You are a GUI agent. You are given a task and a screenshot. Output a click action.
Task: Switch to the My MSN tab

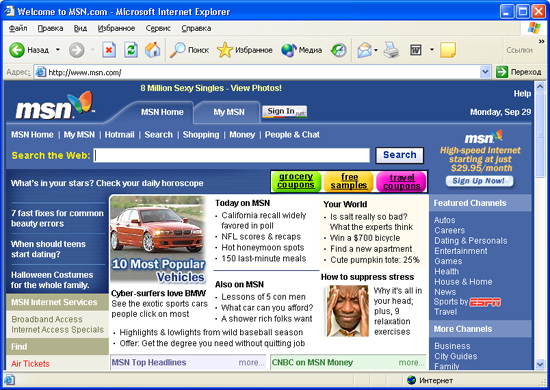[229, 112]
